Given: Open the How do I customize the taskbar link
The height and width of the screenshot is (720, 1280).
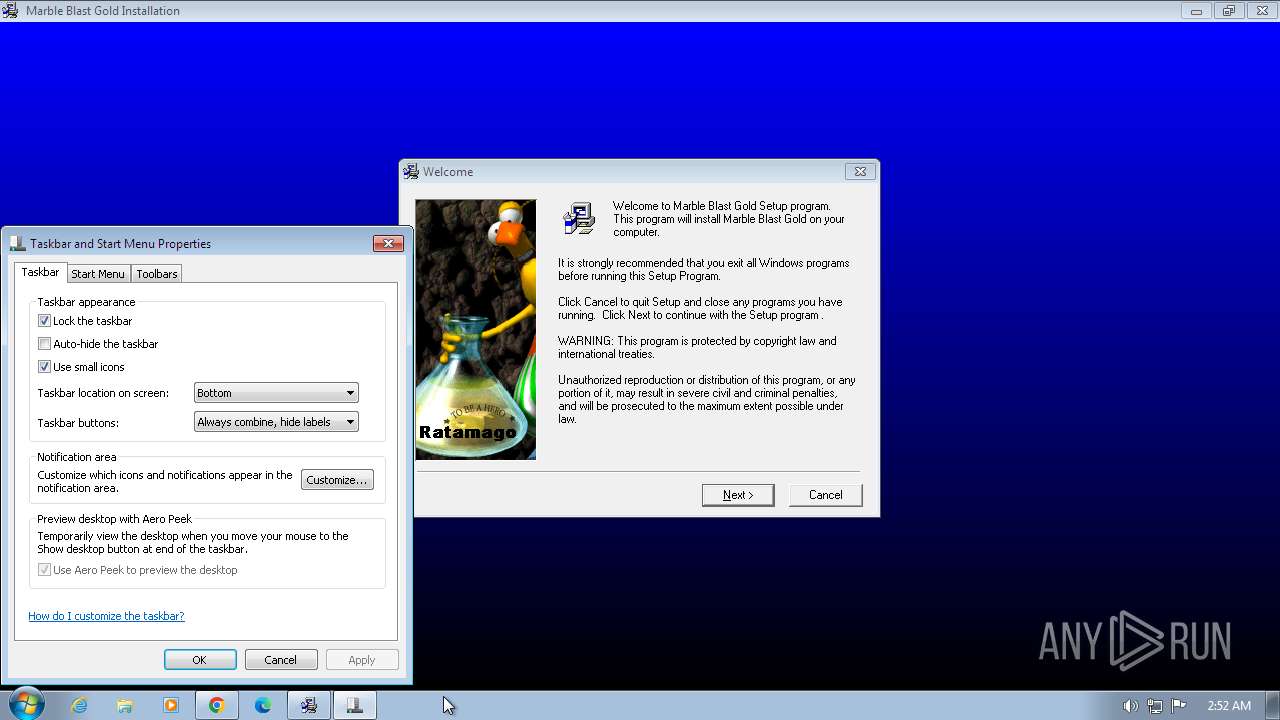Looking at the screenshot, I should tap(106, 616).
